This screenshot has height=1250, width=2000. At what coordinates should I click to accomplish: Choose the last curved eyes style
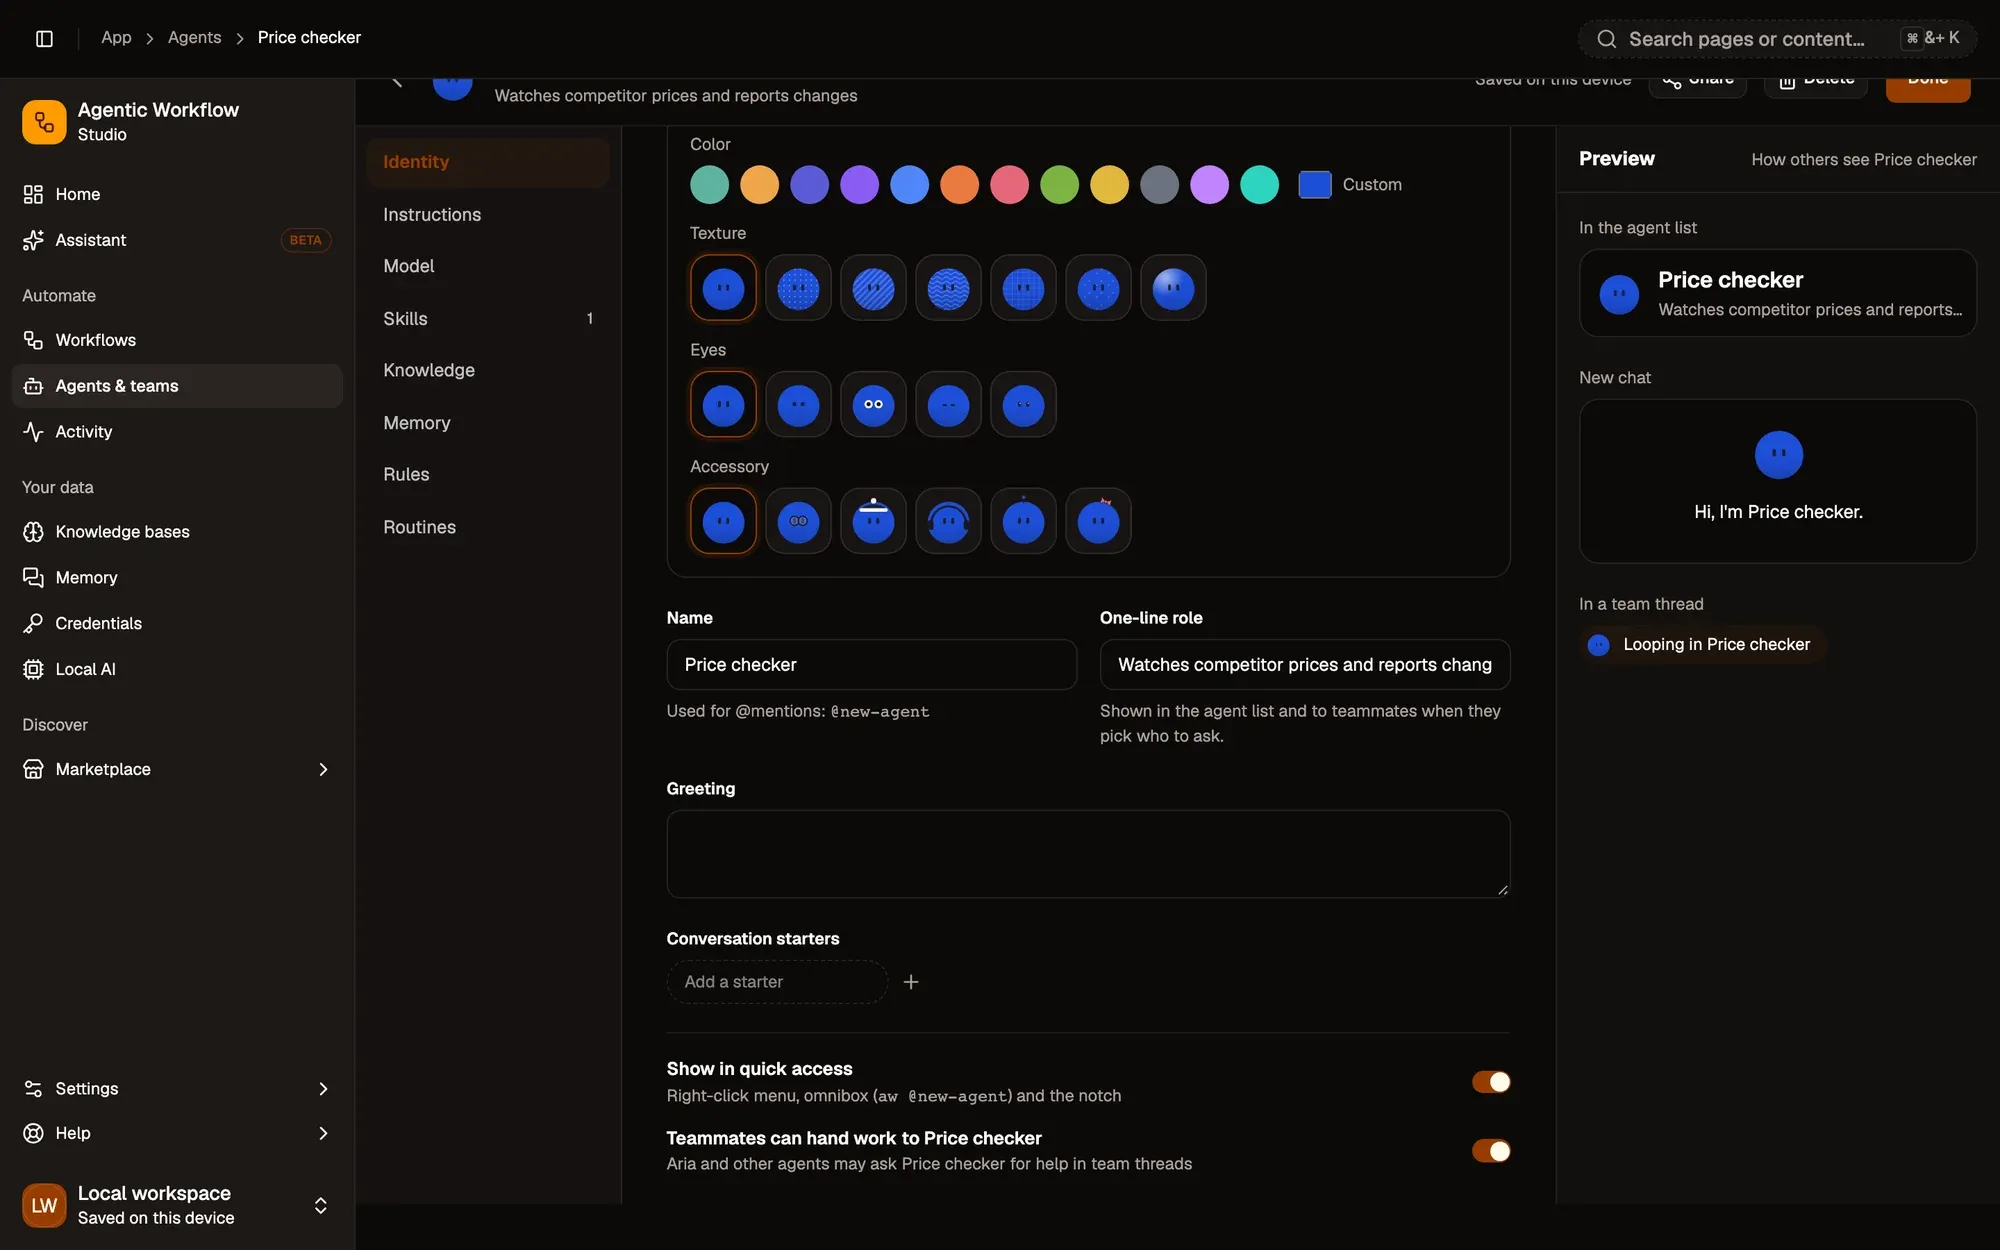pos(1023,405)
